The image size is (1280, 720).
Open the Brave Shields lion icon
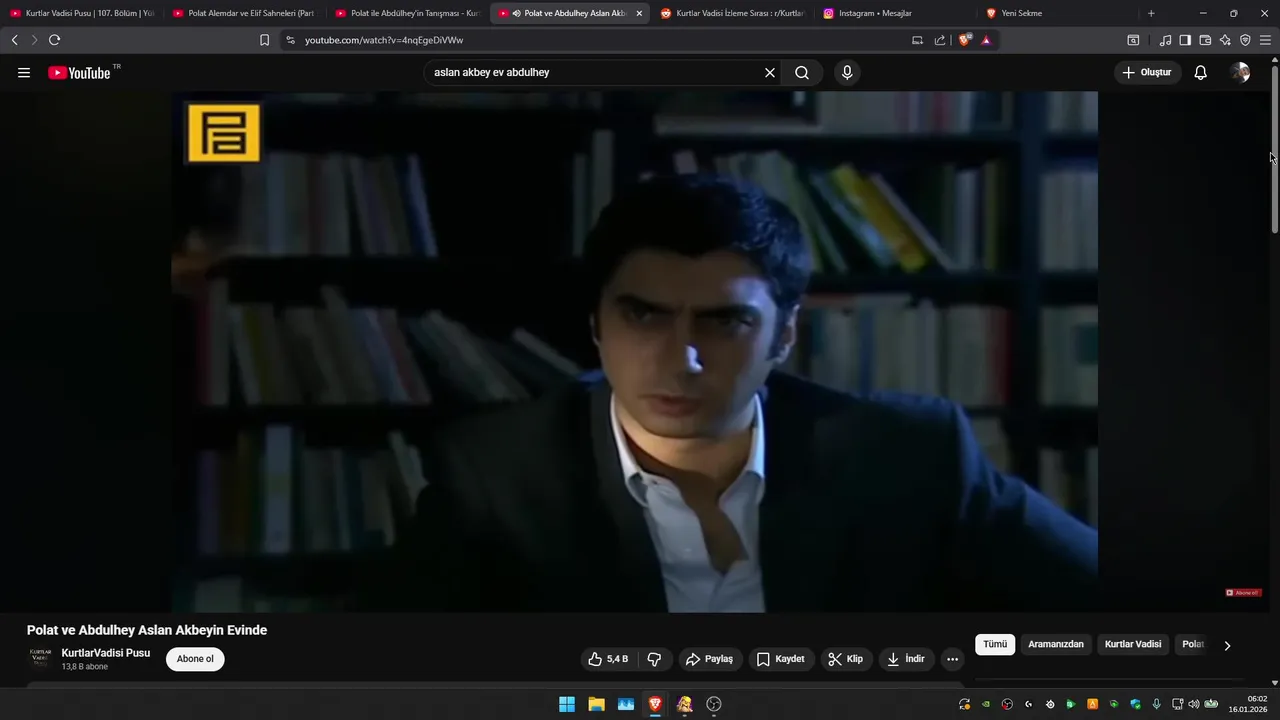click(965, 40)
